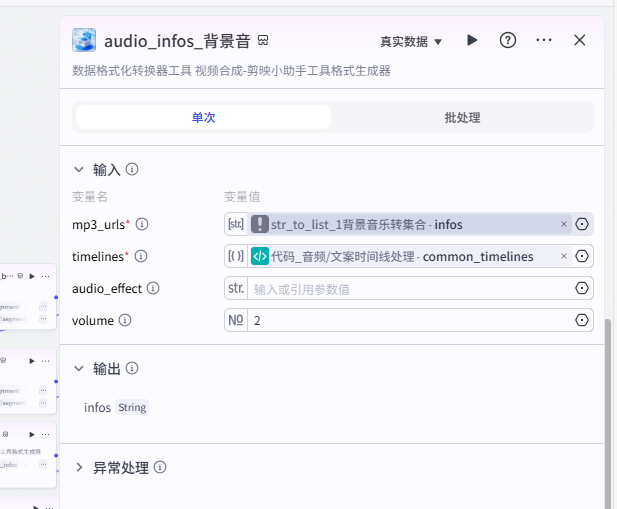Click the 变量值 column header
Screen dimensions: 617x509
coord(242,196)
